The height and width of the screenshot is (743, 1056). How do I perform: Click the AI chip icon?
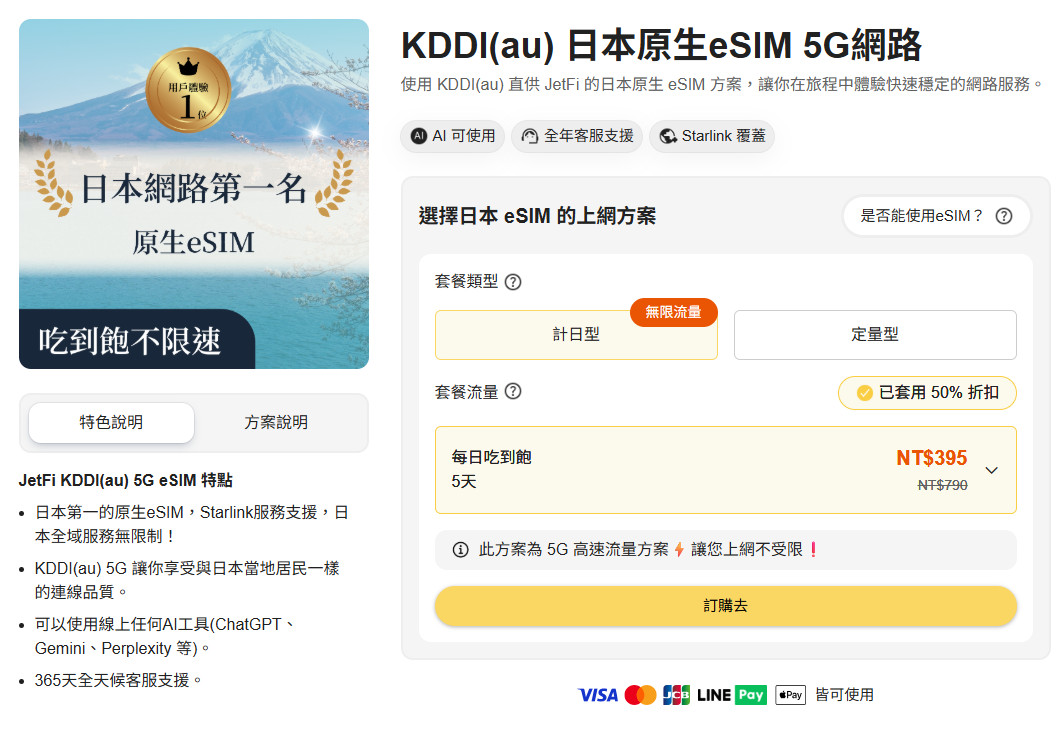(x=419, y=136)
